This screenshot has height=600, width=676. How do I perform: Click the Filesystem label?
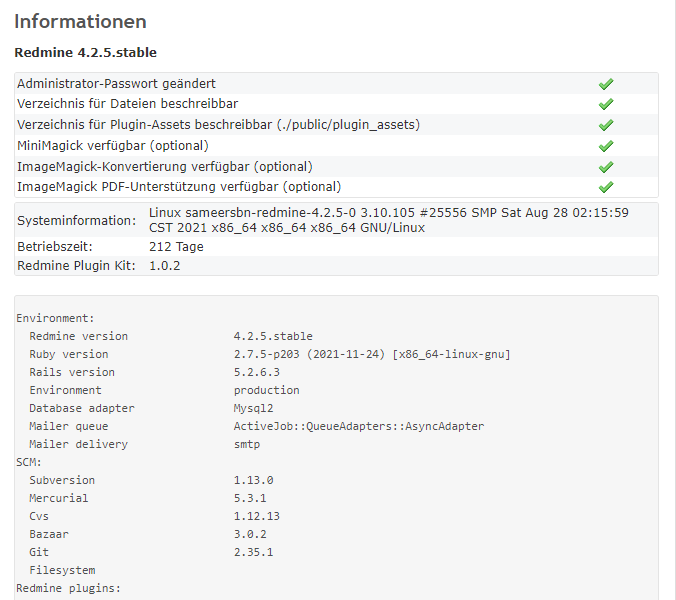pyautogui.click(x=62, y=570)
